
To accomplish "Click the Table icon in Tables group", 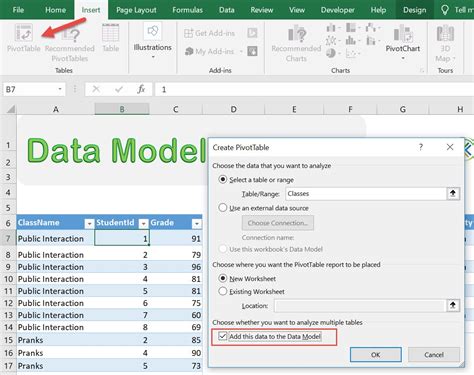I will point(110,33).
